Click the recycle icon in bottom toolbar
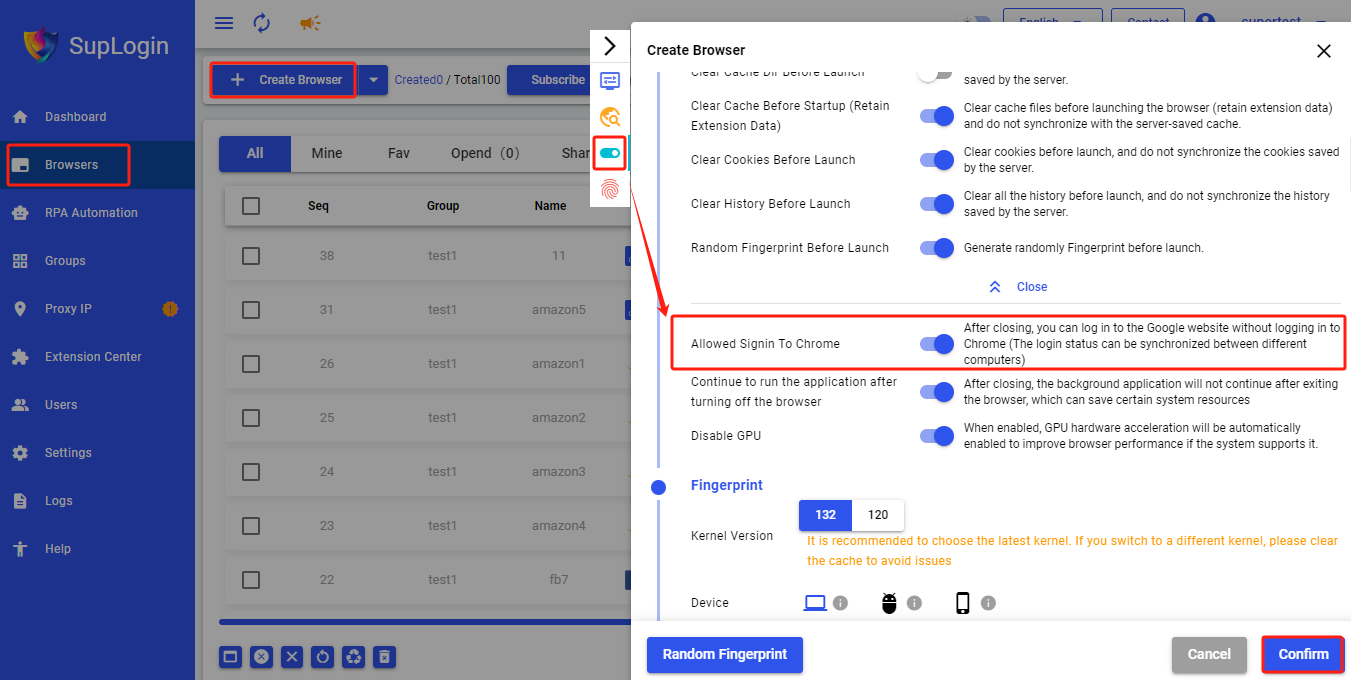1351x680 pixels. (353, 657)
